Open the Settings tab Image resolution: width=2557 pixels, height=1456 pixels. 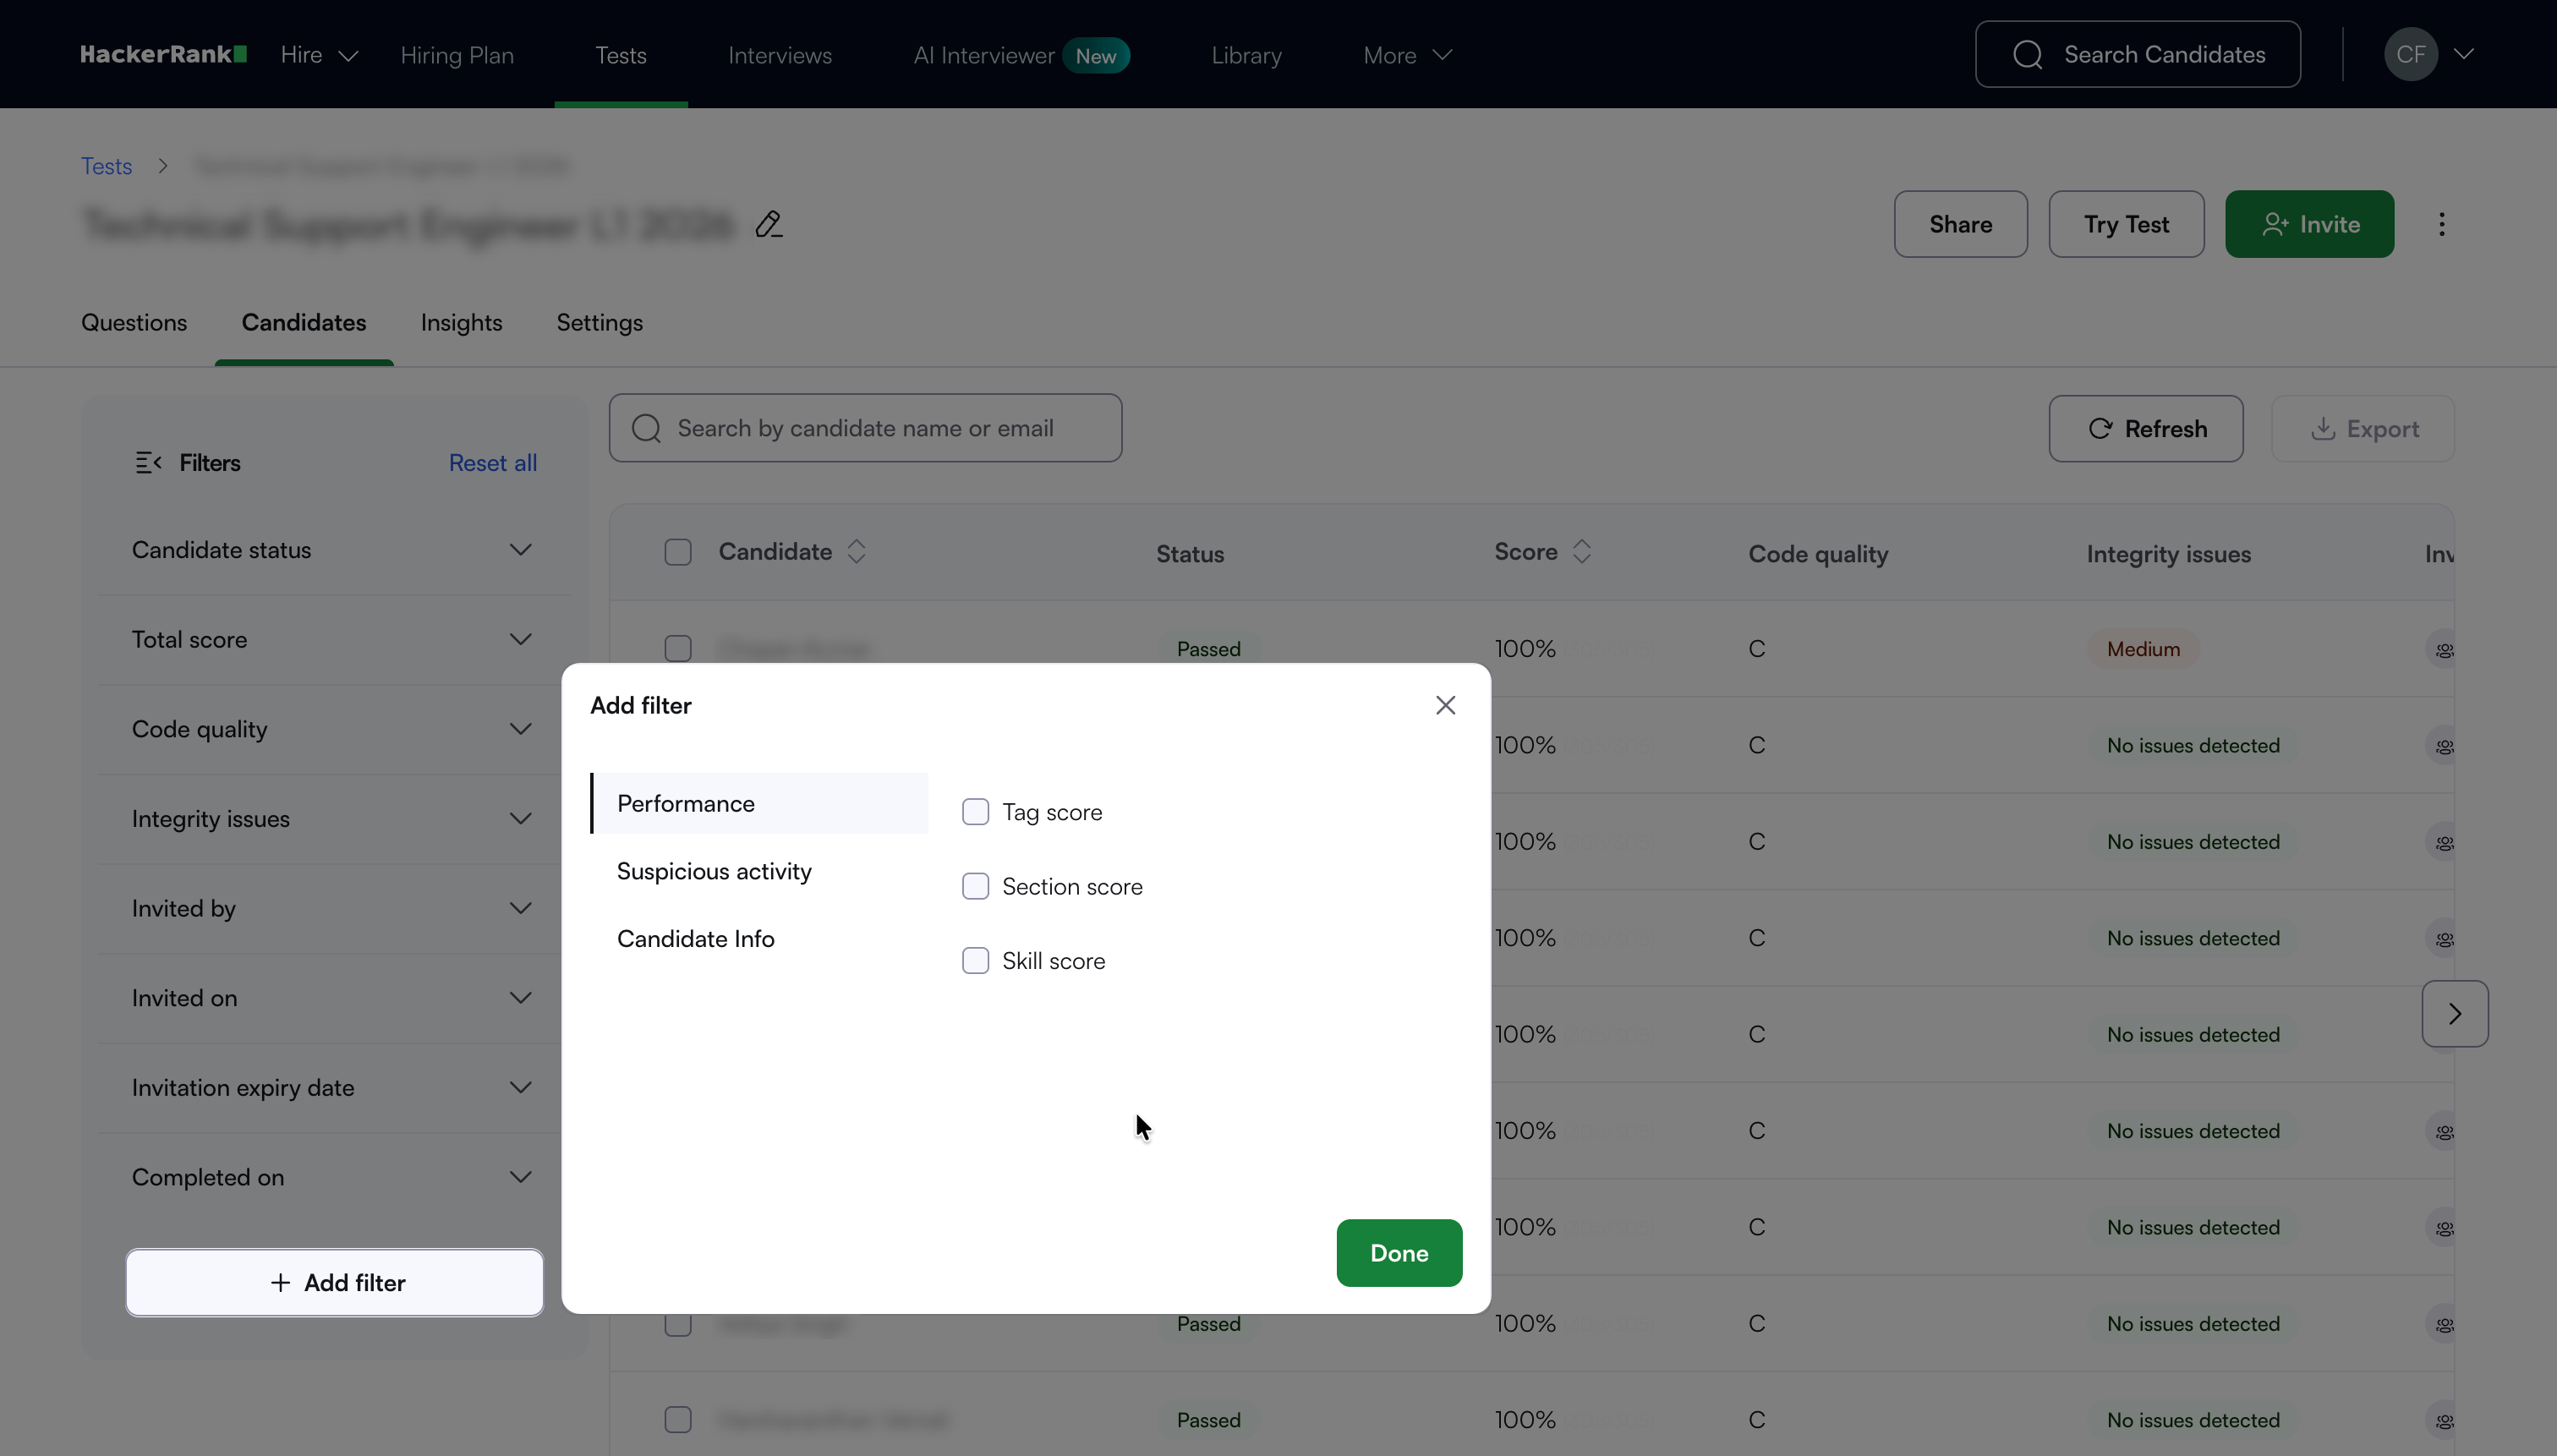click(599, 322)
